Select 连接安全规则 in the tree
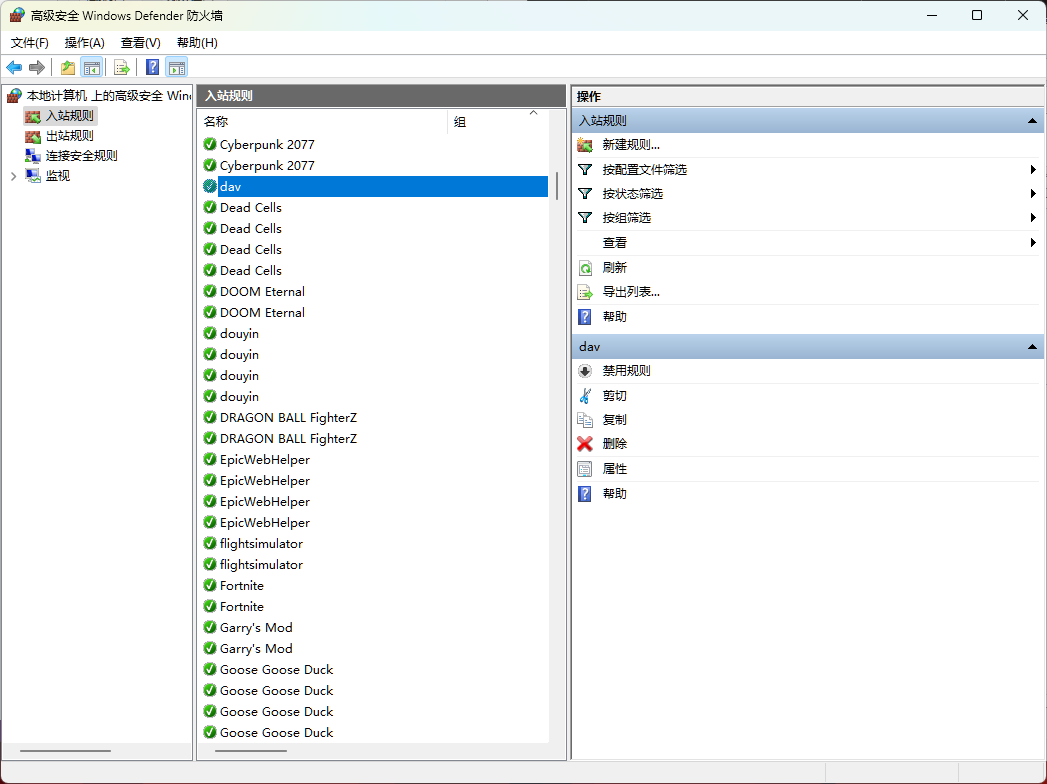Screen dimensions: 1047x784 pos(81,156)
